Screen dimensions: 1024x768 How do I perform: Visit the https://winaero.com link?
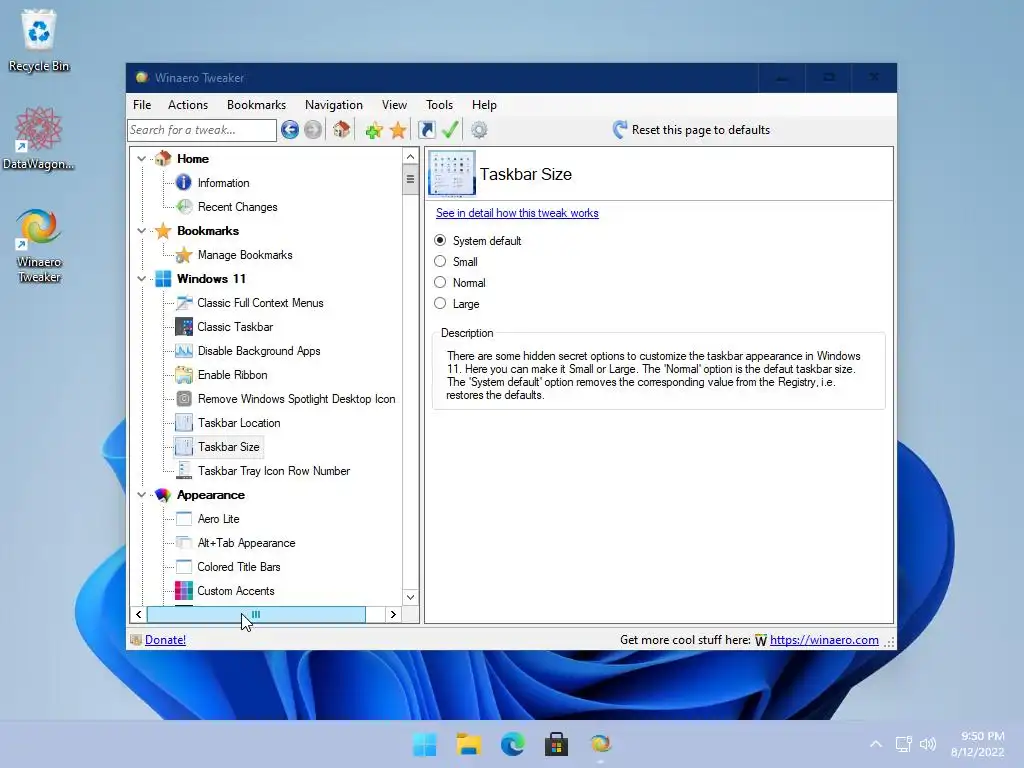coord(824,640)
